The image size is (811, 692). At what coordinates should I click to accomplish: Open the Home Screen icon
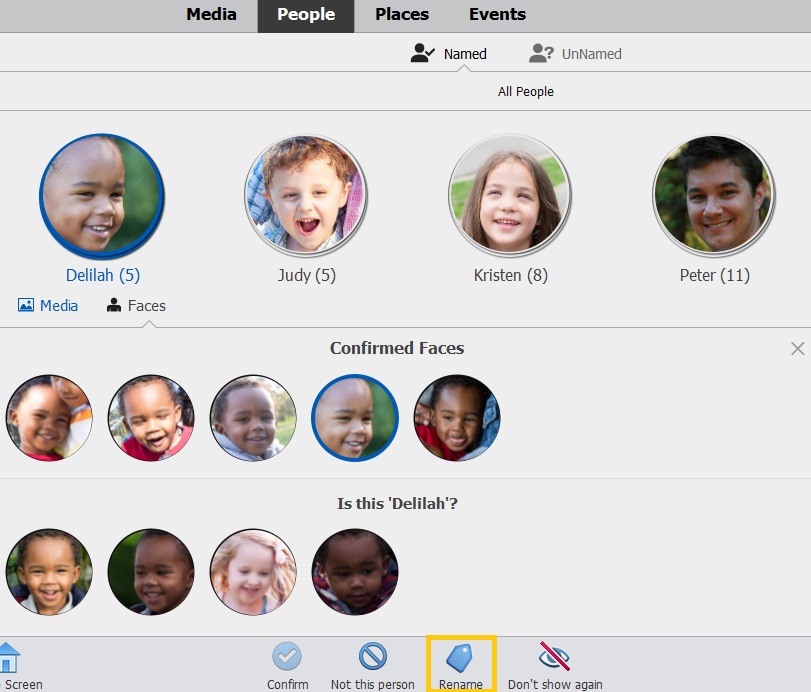(9, 657)
